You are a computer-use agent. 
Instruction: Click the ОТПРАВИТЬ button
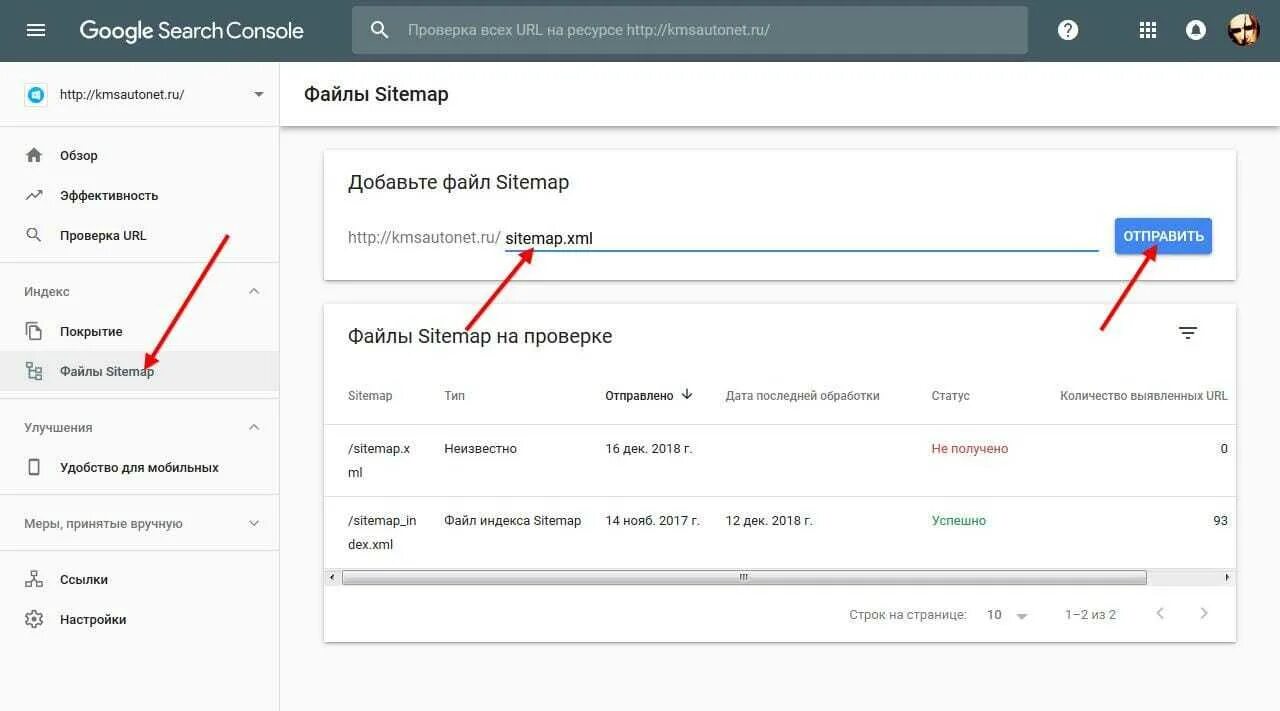(1163, 236)
